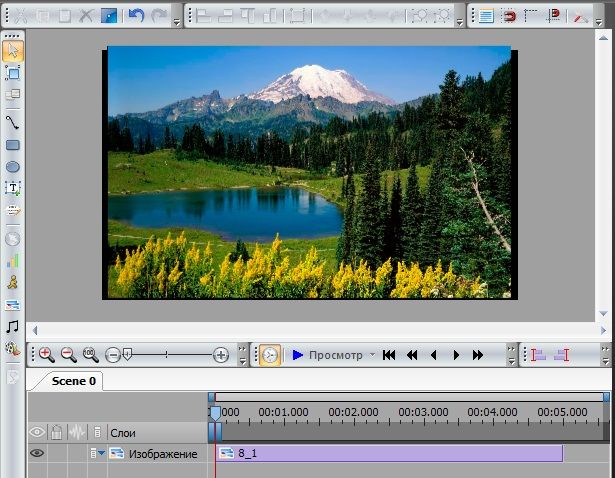
Task: Click the film reel video tool
Action: click(x=13, y=349)
